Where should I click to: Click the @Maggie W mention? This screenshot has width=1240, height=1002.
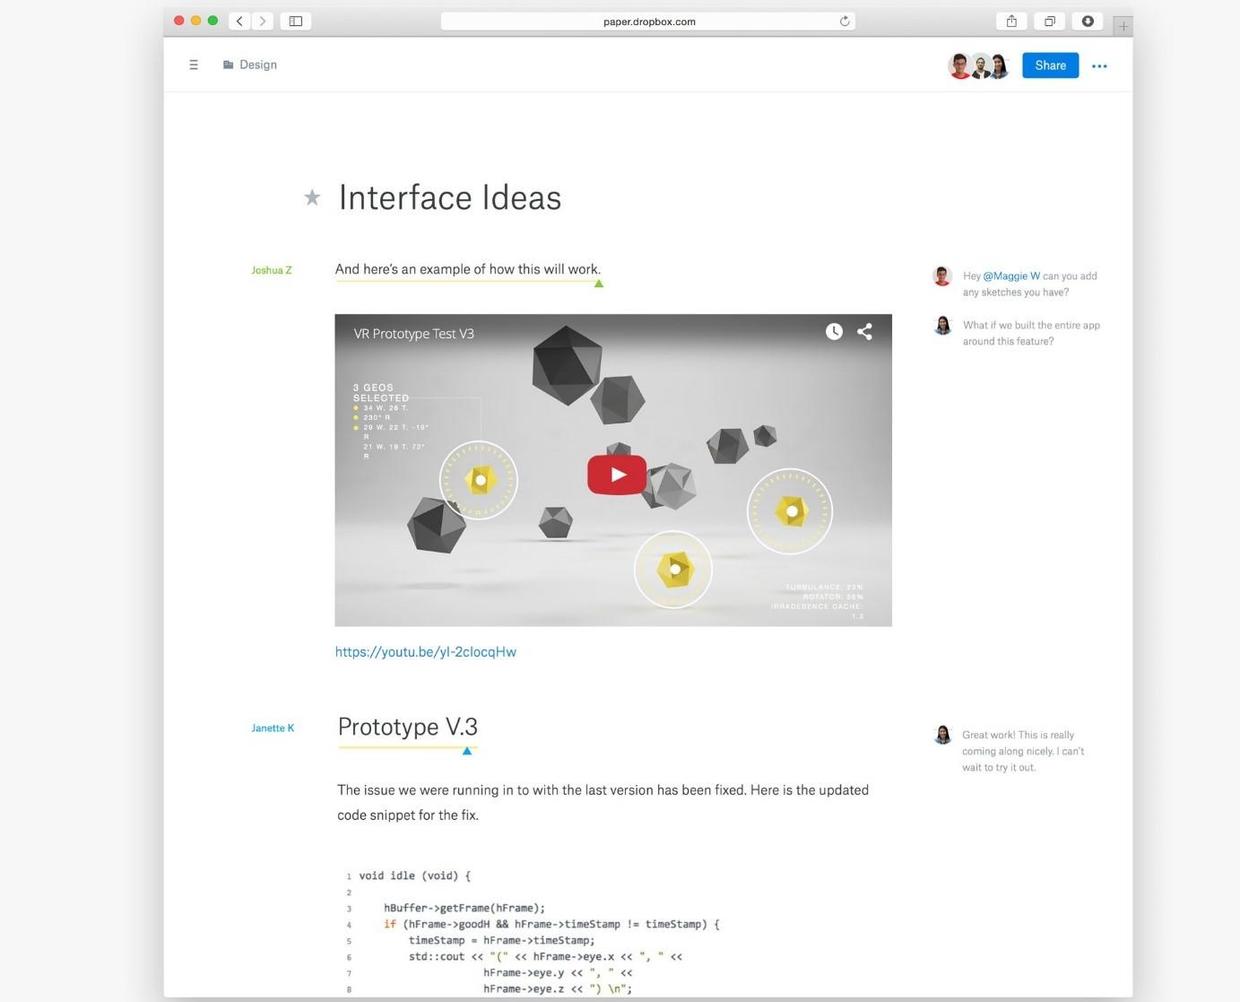coord(1011,276)
